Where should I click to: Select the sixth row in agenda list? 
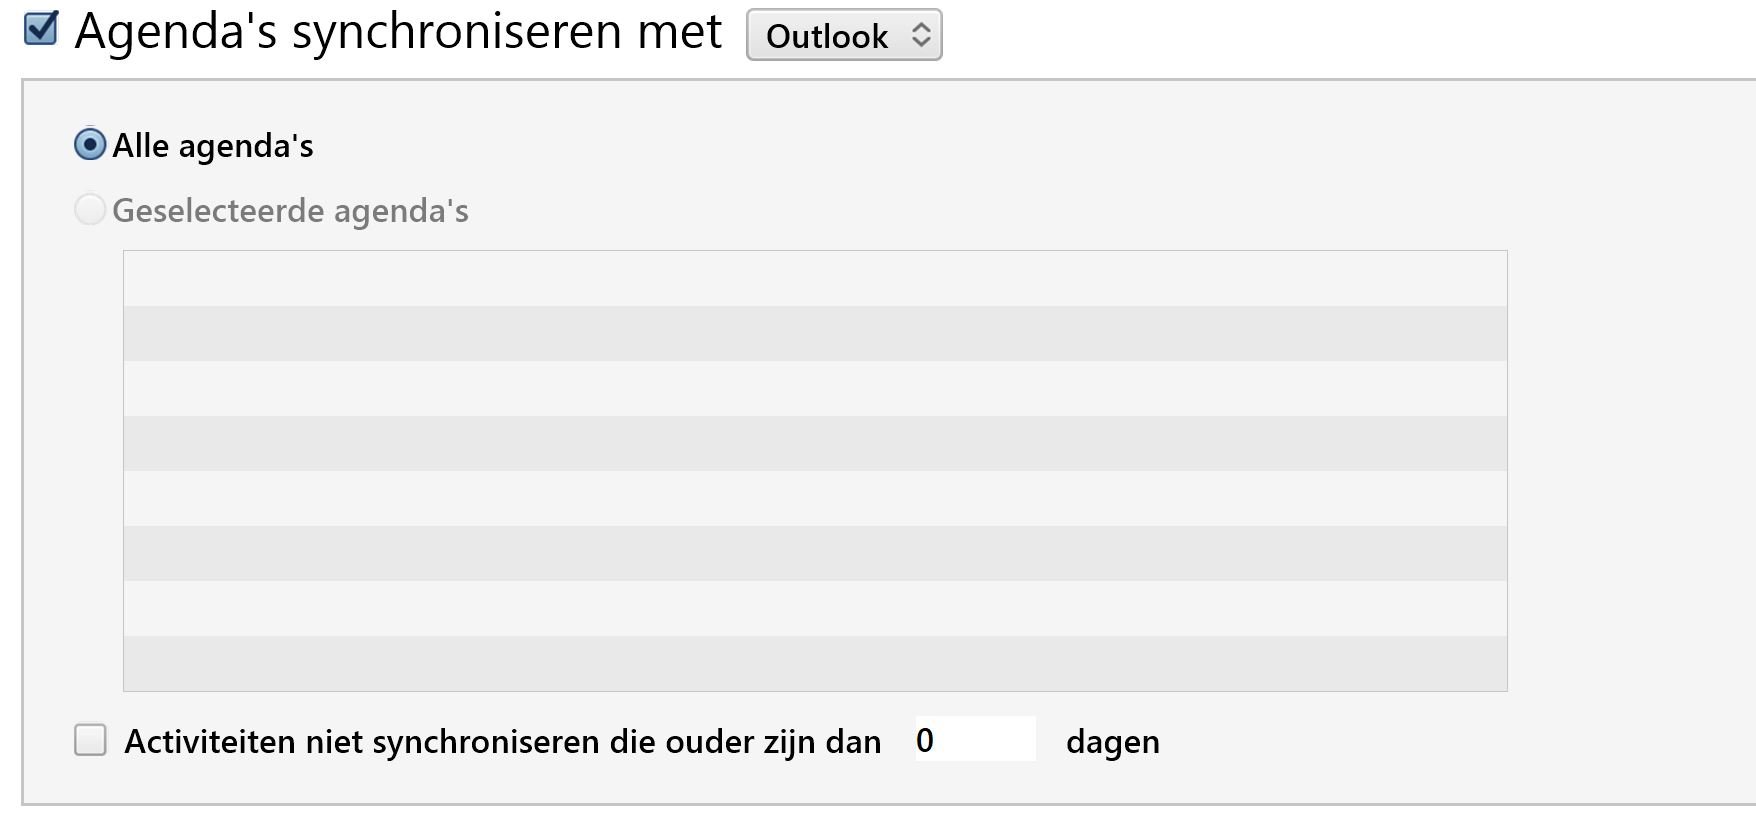pos(815,554)
